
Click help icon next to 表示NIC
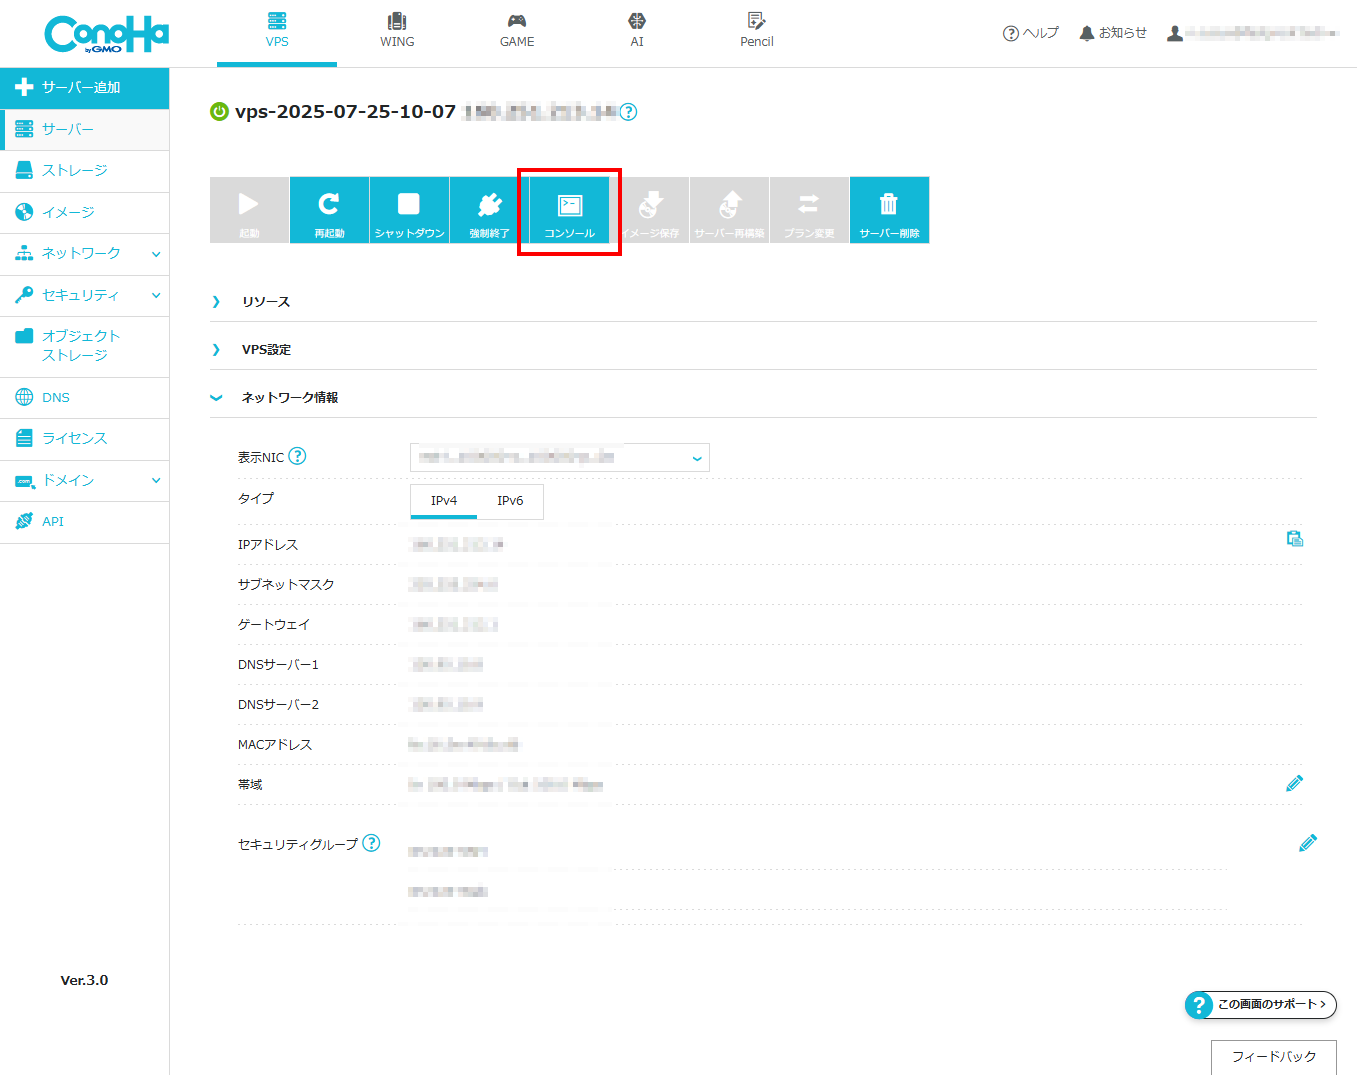click(297, 456)
